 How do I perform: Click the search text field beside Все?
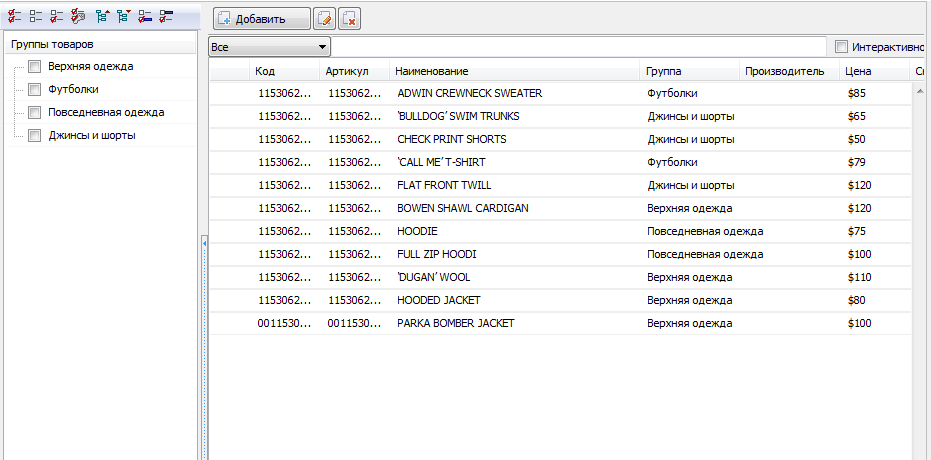pos(578,47)
